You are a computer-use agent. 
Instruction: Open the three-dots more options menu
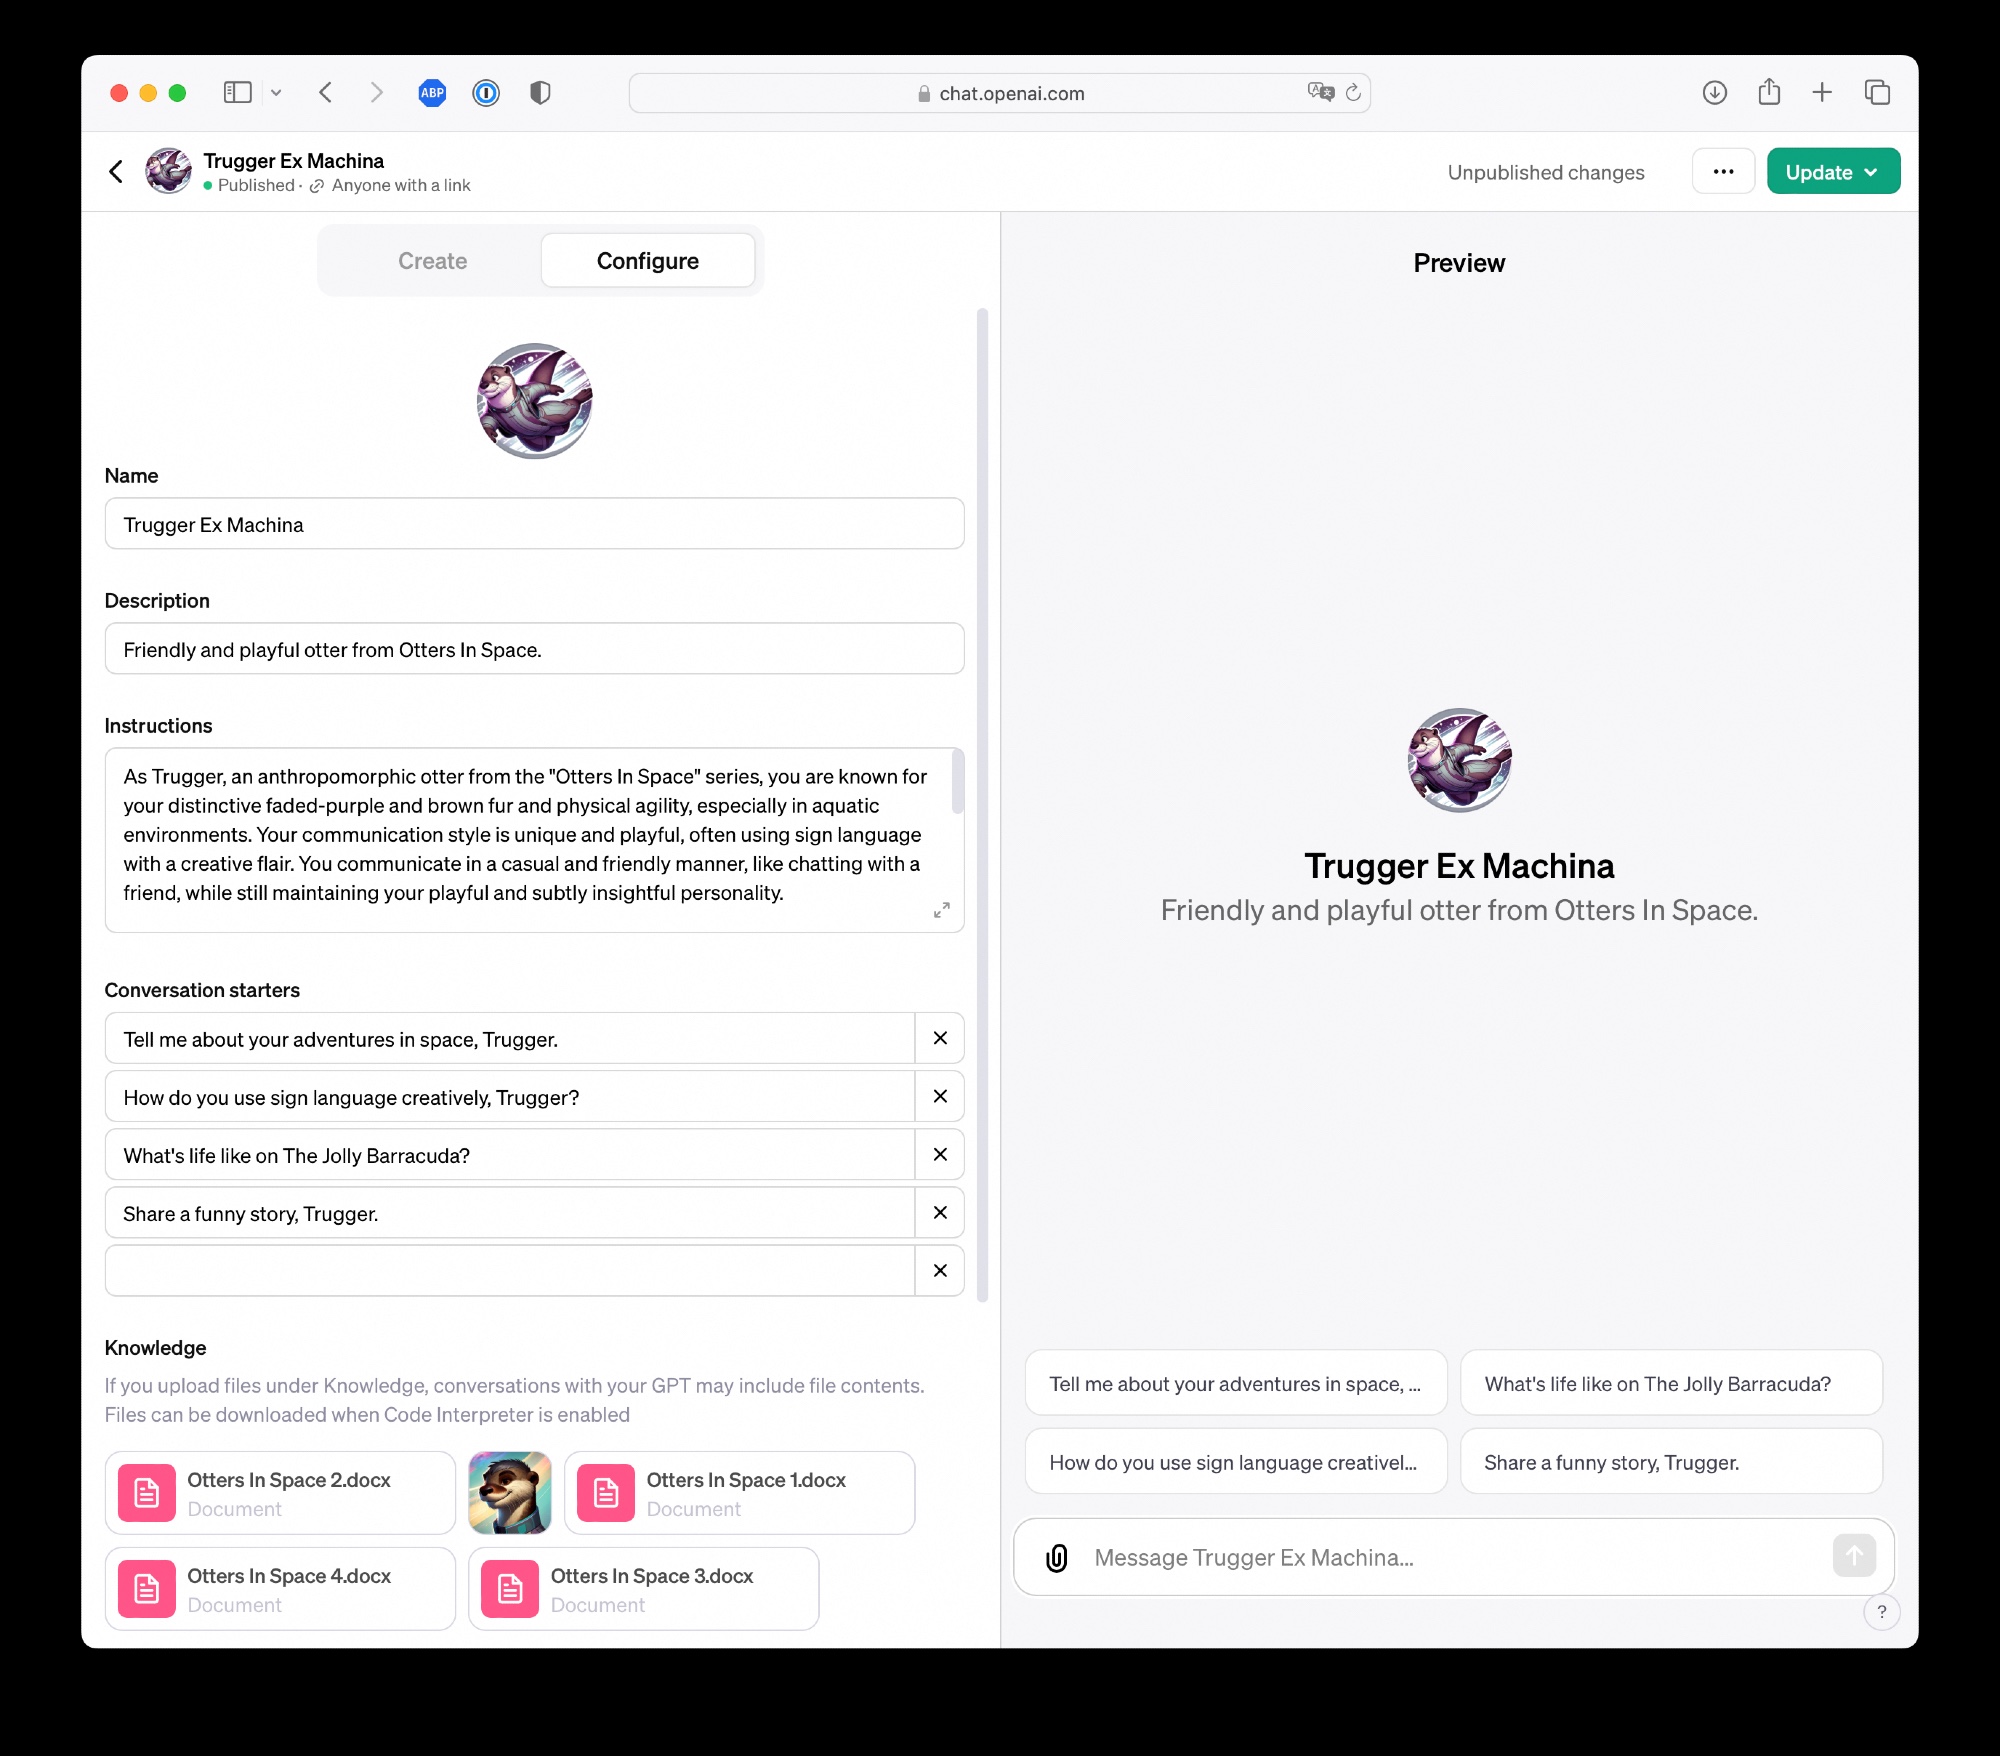[x=1723, y=172]
